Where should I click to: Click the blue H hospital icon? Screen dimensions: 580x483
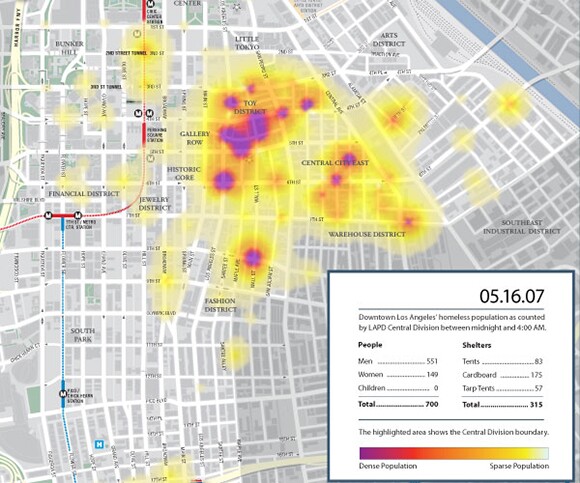[99, 444]
